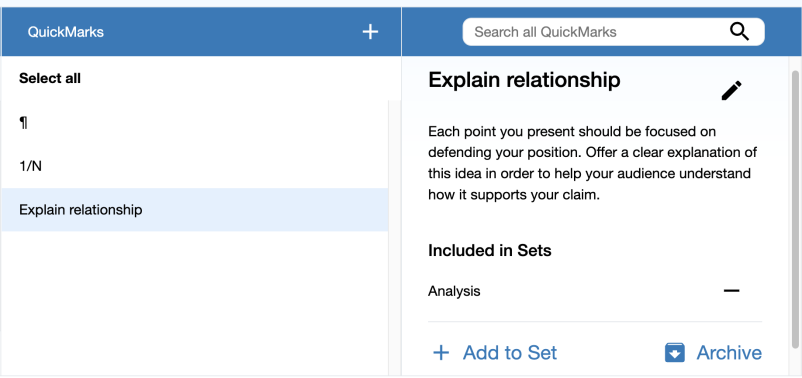Image resolution: width=802 pixels, height=378 pixels.
Task: Click the Archive box icon
Action: (675, 352)
